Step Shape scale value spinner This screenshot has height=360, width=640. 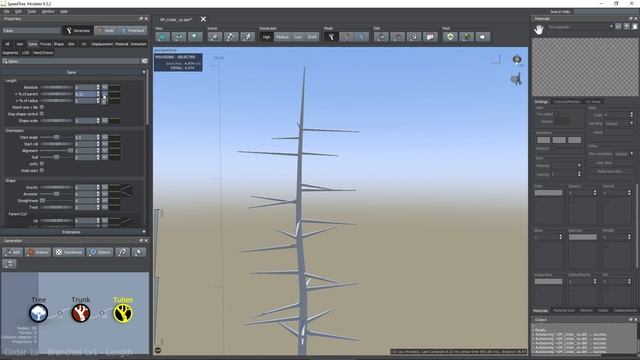point(98,121)
